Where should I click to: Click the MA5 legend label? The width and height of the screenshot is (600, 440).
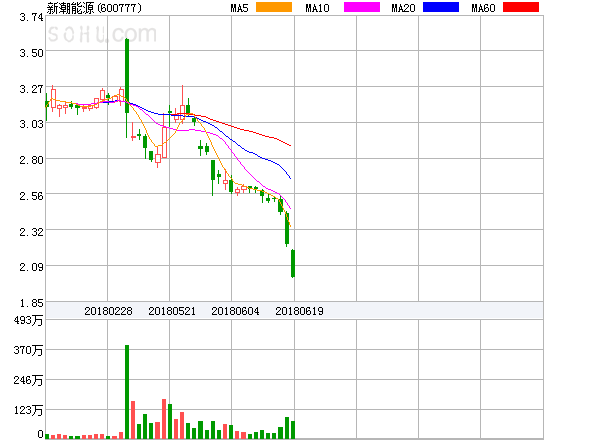[239, 8]
